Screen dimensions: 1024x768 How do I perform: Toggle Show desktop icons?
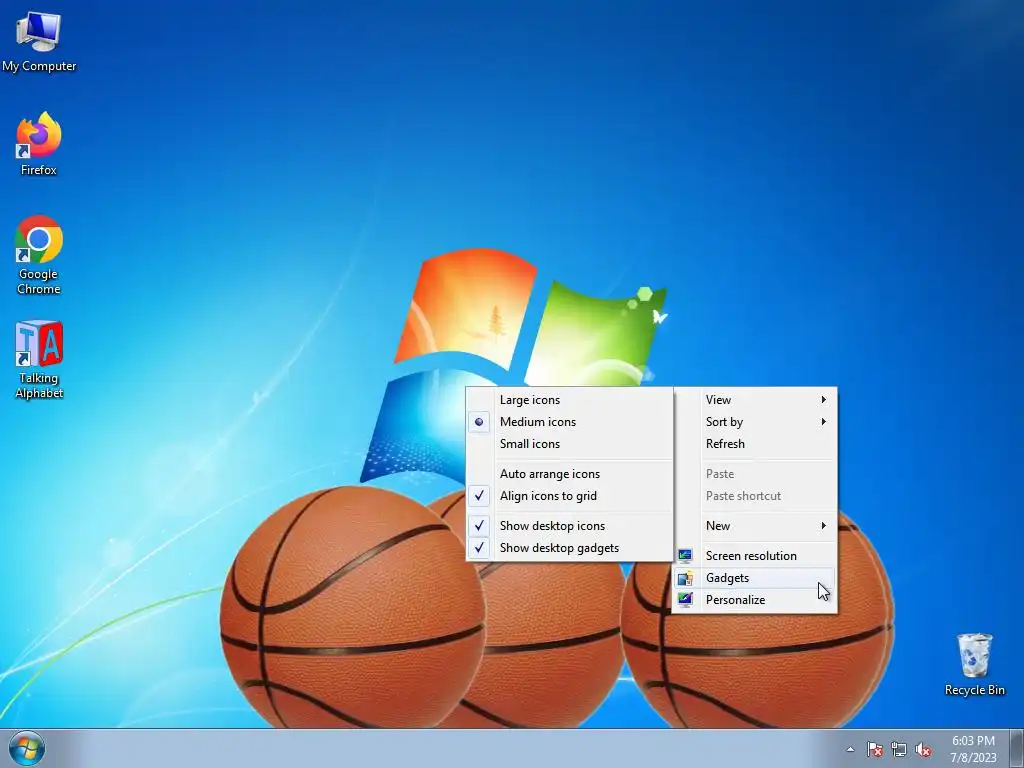click(x=569, y=526)
